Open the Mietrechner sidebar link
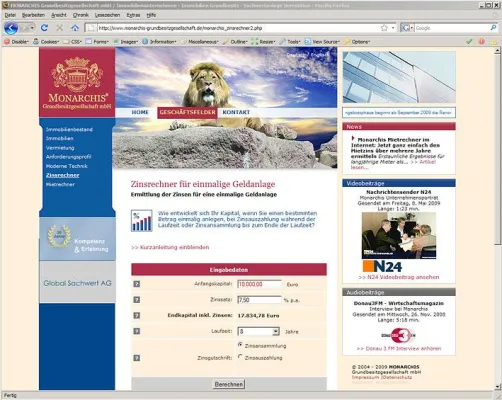502x400 pixels. pos(60,184)
